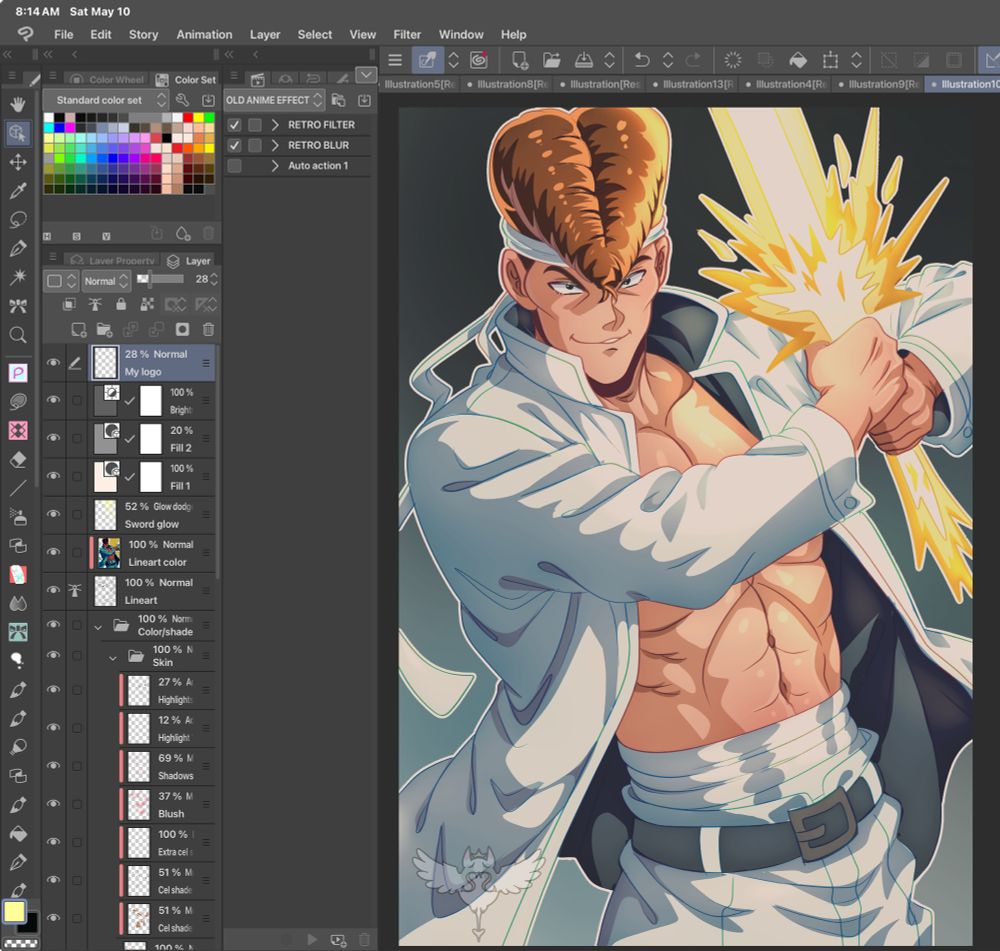Add a new raster layer
Image resolution: width=1000 pixels, height=951 pixels.
(78, 330)
